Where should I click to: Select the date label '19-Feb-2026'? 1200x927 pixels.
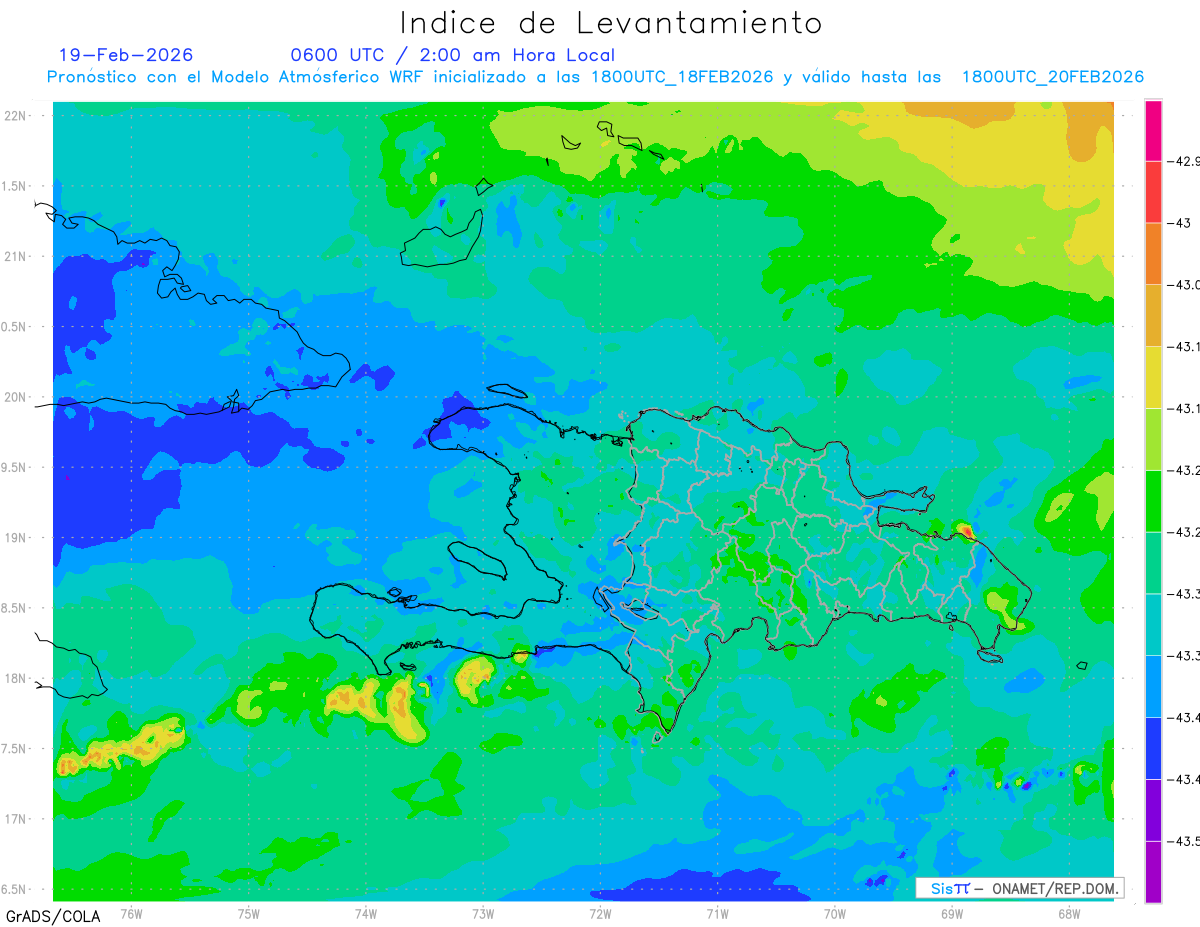point(126,55)
